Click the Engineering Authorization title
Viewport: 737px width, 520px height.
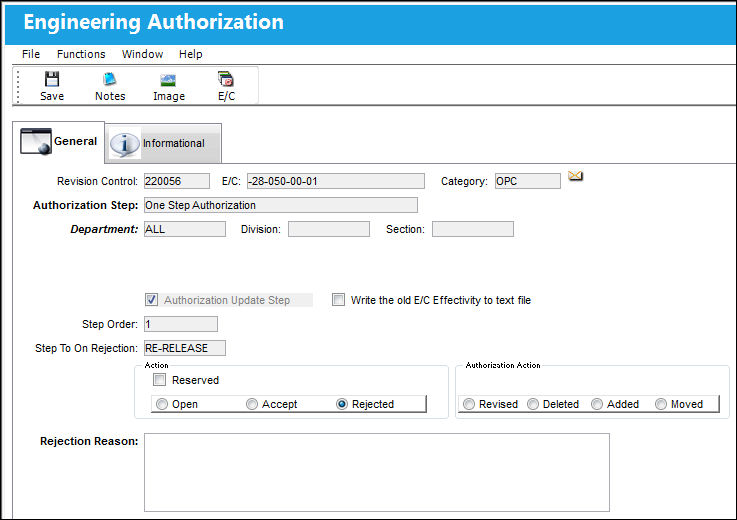154,22
